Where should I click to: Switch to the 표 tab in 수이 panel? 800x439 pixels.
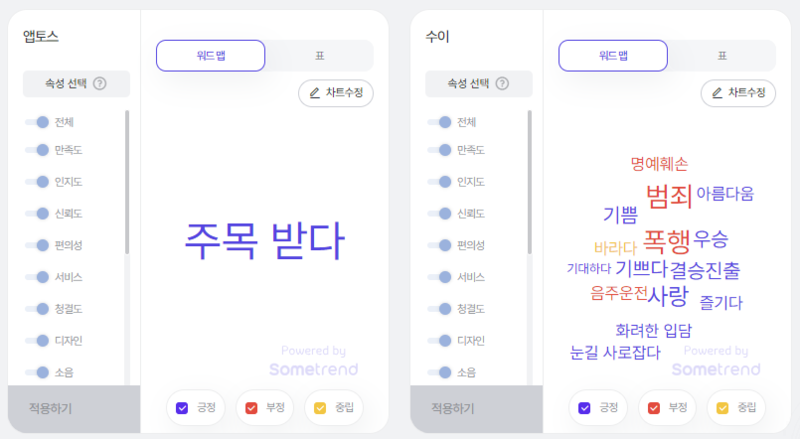point(722,56)
